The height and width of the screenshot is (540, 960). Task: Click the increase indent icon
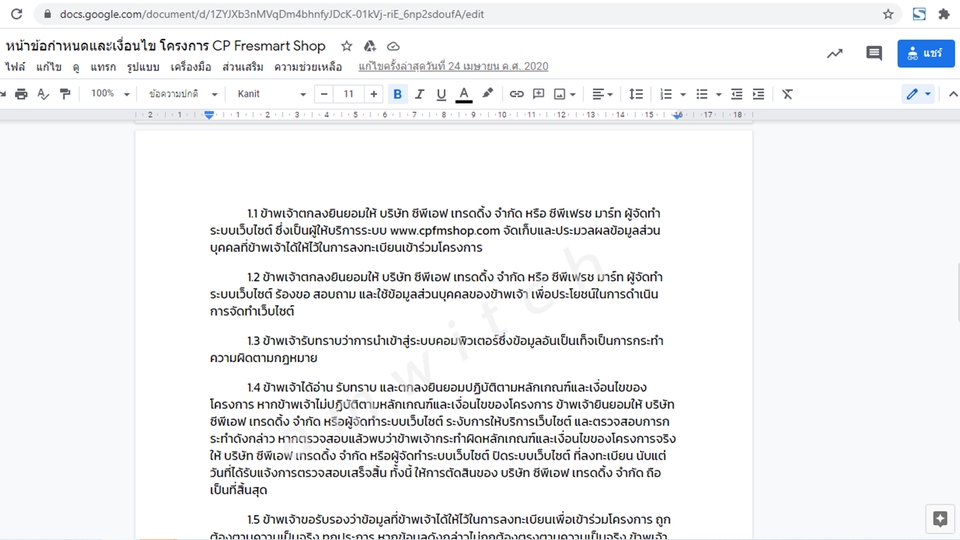(x=759, y=94)
